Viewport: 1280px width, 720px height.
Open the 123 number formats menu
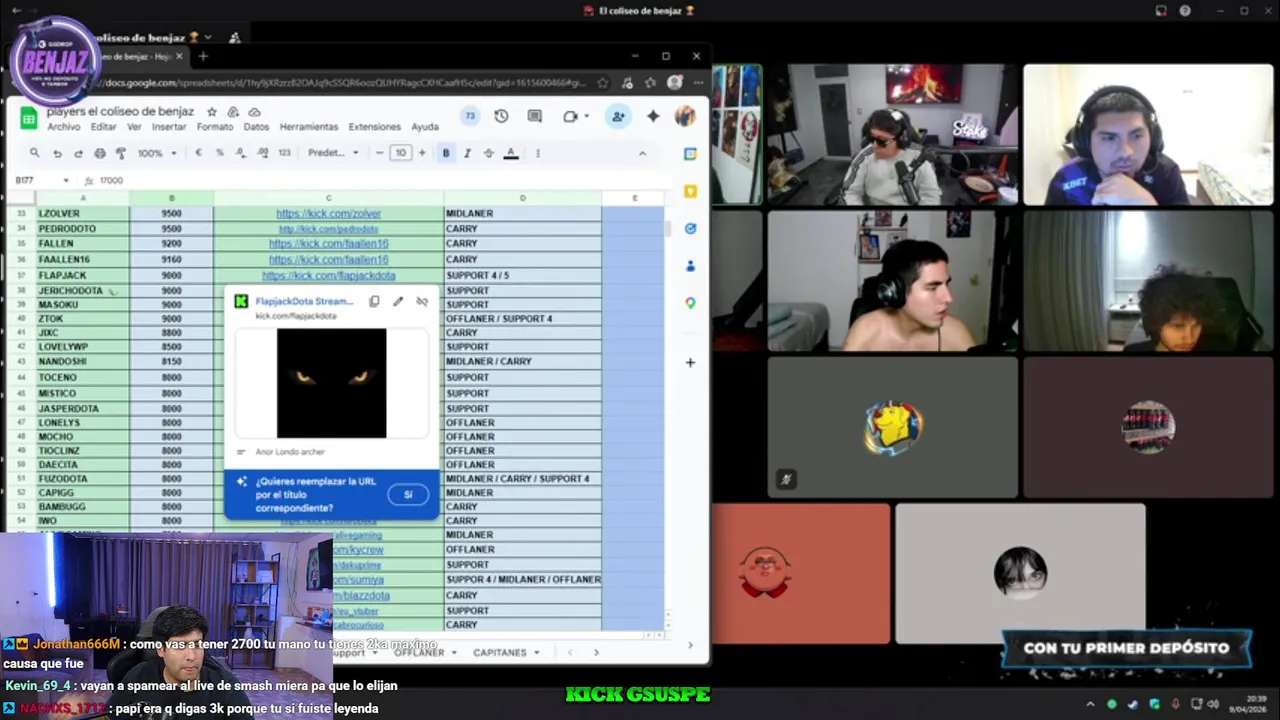point(284,153)
